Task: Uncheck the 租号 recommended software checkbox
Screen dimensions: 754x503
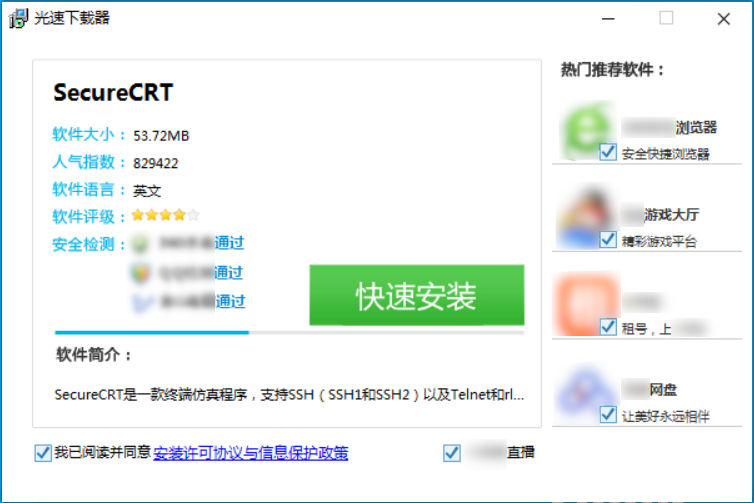Action: coord(608,327)
